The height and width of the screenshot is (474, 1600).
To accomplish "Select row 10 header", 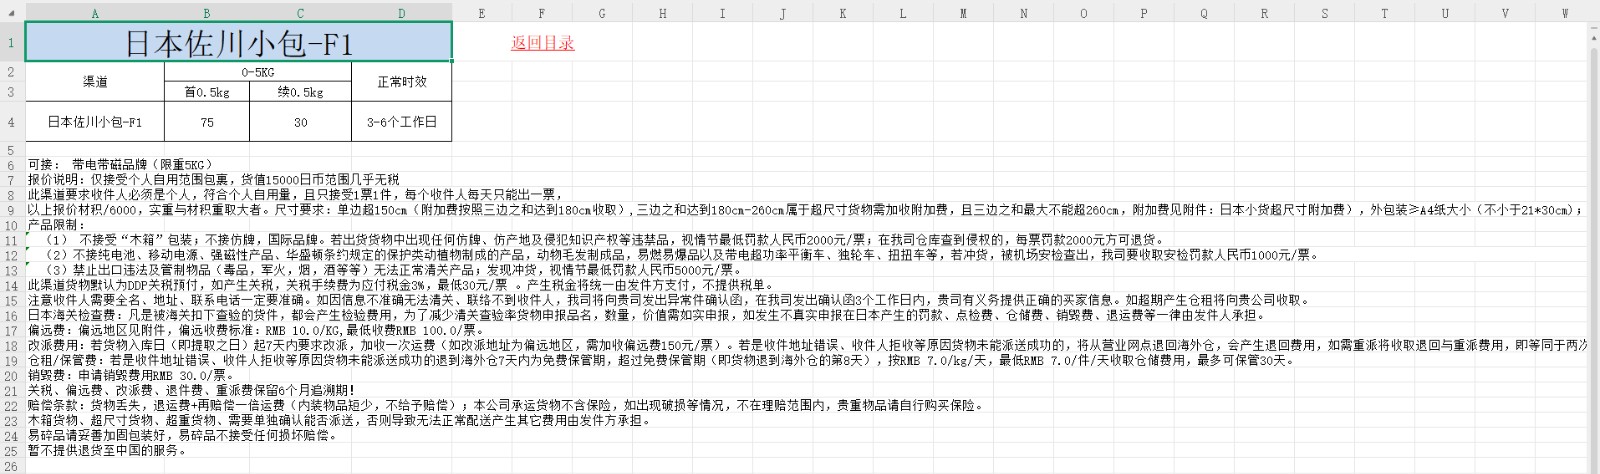I will click(x=12, y=225).
